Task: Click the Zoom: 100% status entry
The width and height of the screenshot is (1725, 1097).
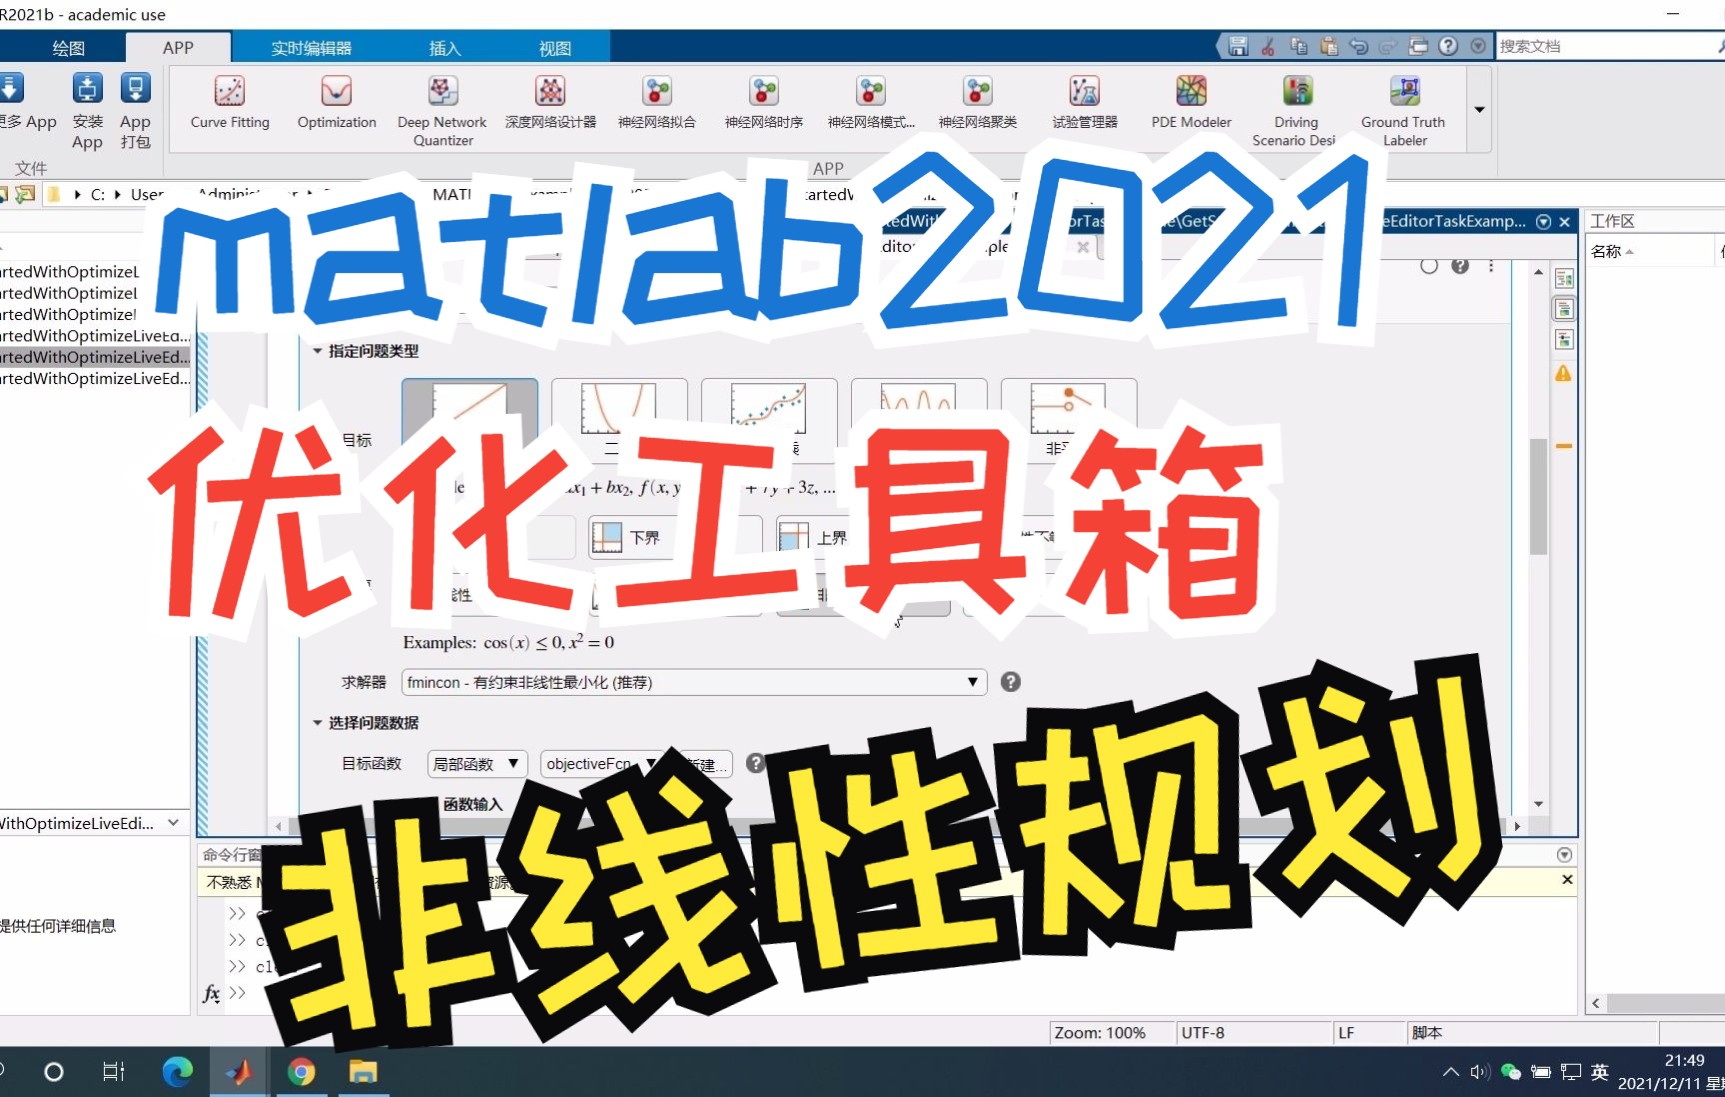Action: point(1100,1033)
